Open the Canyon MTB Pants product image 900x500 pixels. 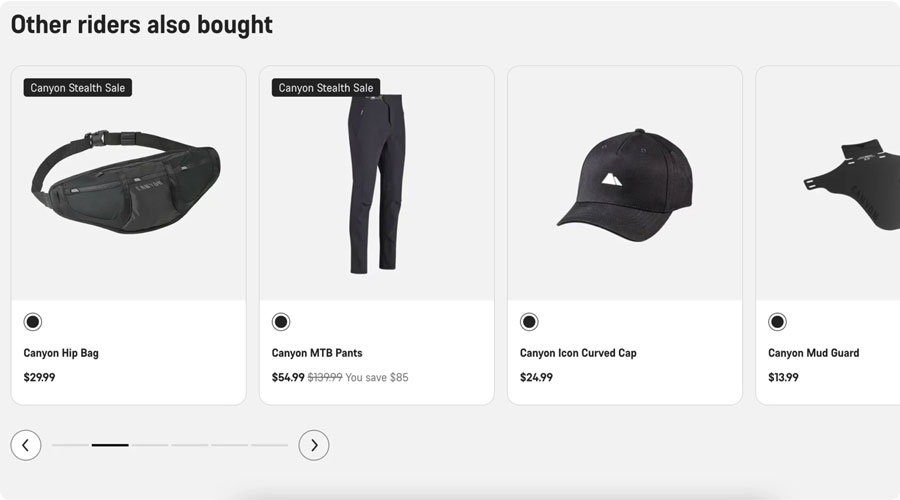pos(376,185)
